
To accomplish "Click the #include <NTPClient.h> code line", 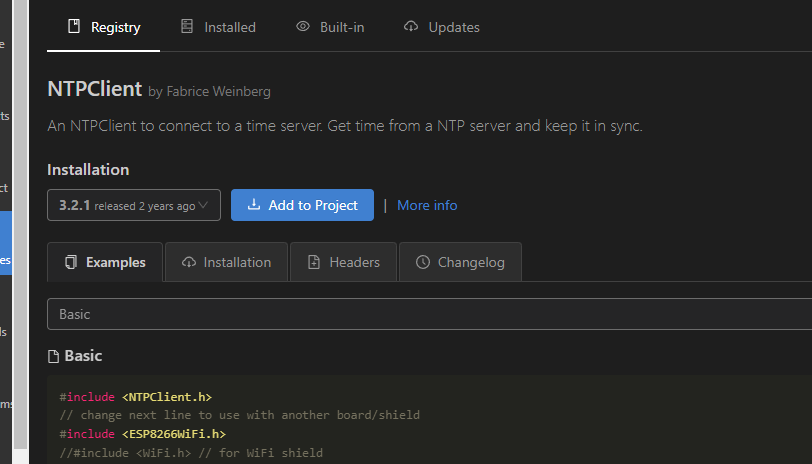I will point(136,397).
